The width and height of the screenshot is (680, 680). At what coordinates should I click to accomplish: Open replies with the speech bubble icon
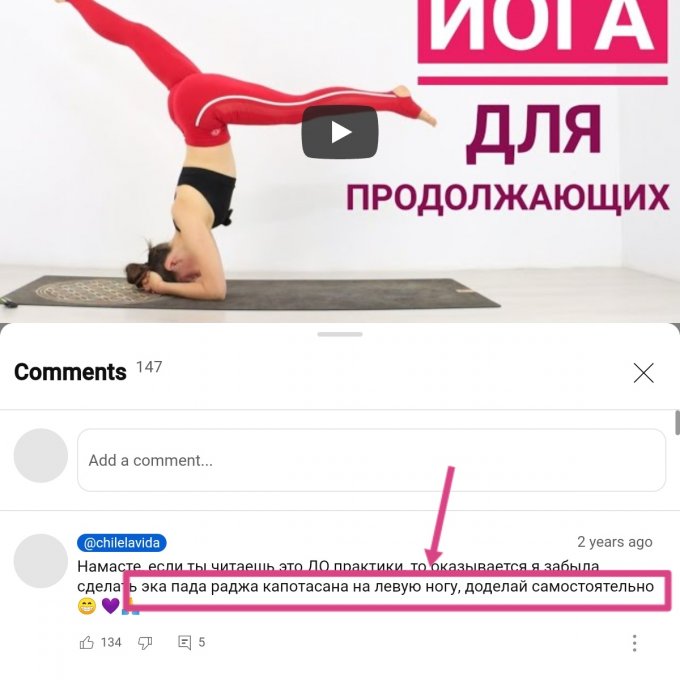pyautogui.click(x=185, y=642)
